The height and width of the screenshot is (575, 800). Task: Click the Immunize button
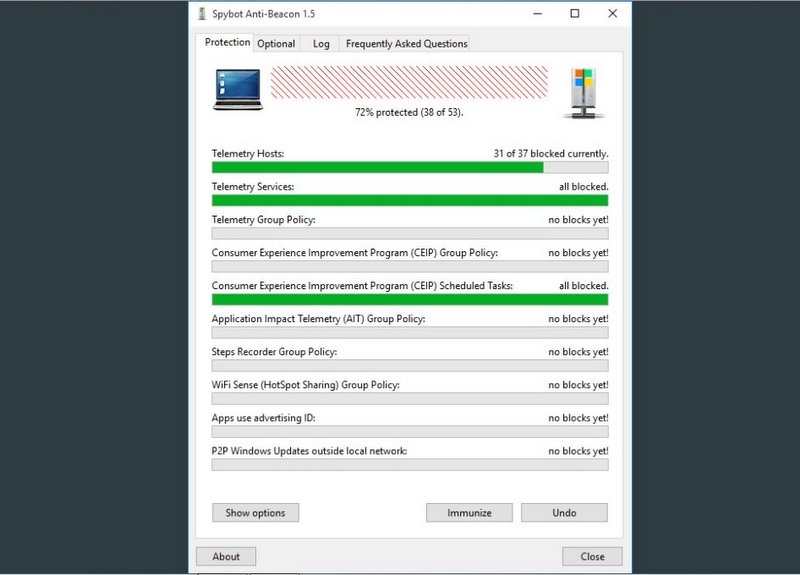click(x=469, y=513)
